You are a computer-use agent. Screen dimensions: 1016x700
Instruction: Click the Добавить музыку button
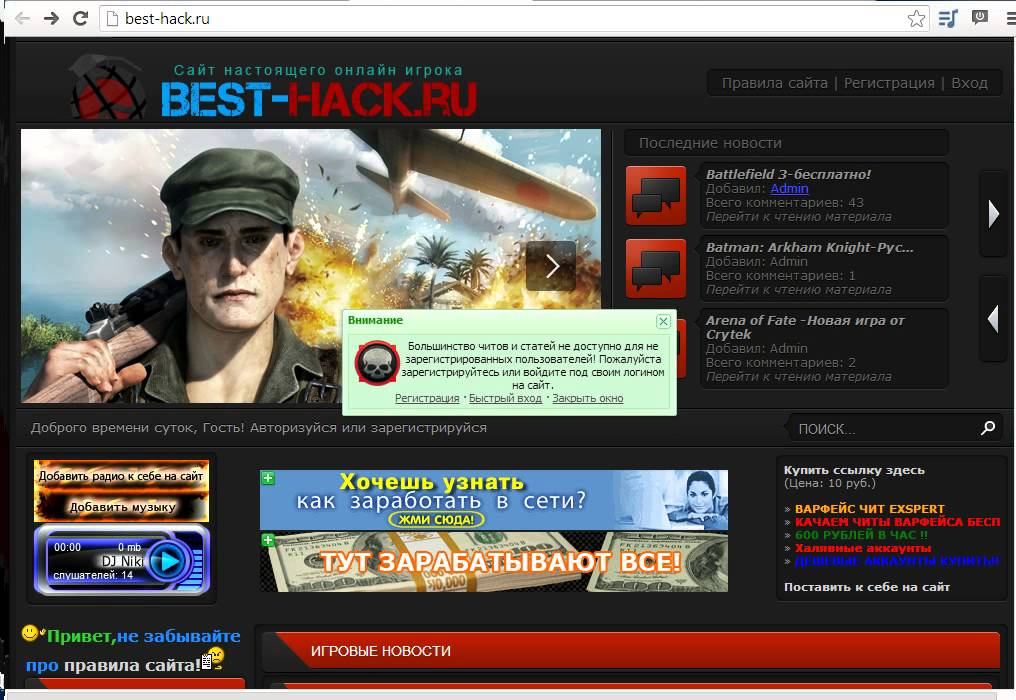(122, 507)
